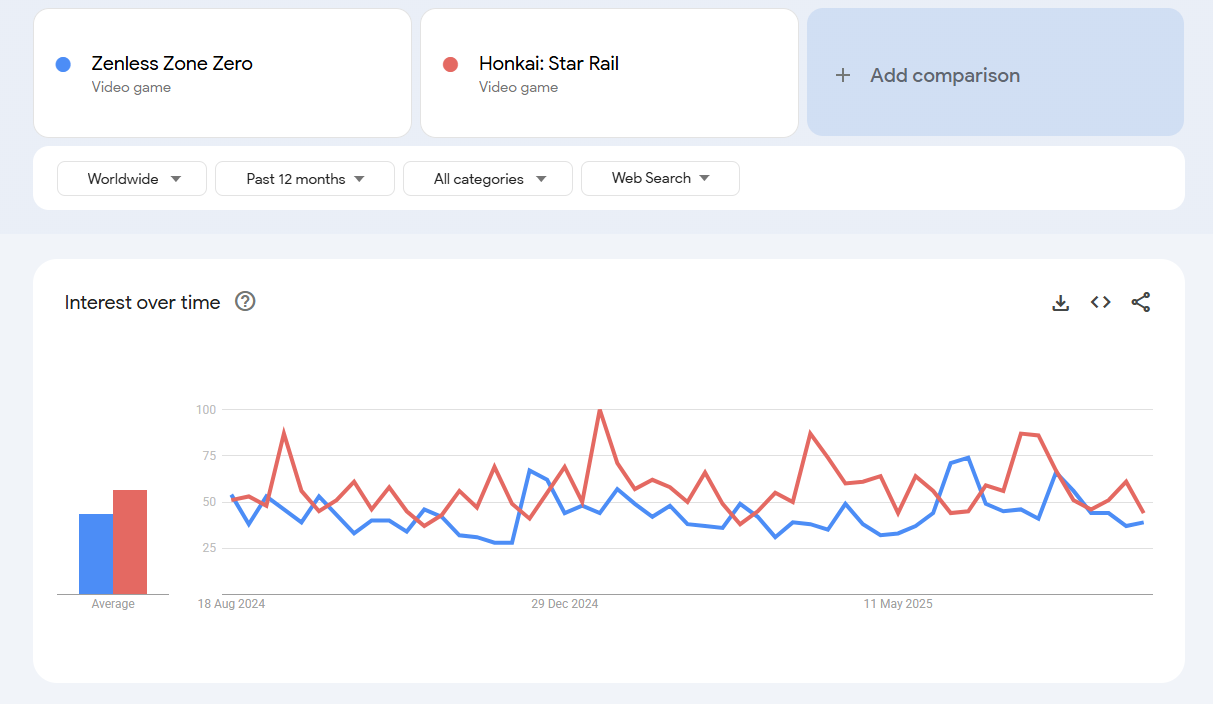
Task: Open the embed code icon
Action: [1101, 302]
